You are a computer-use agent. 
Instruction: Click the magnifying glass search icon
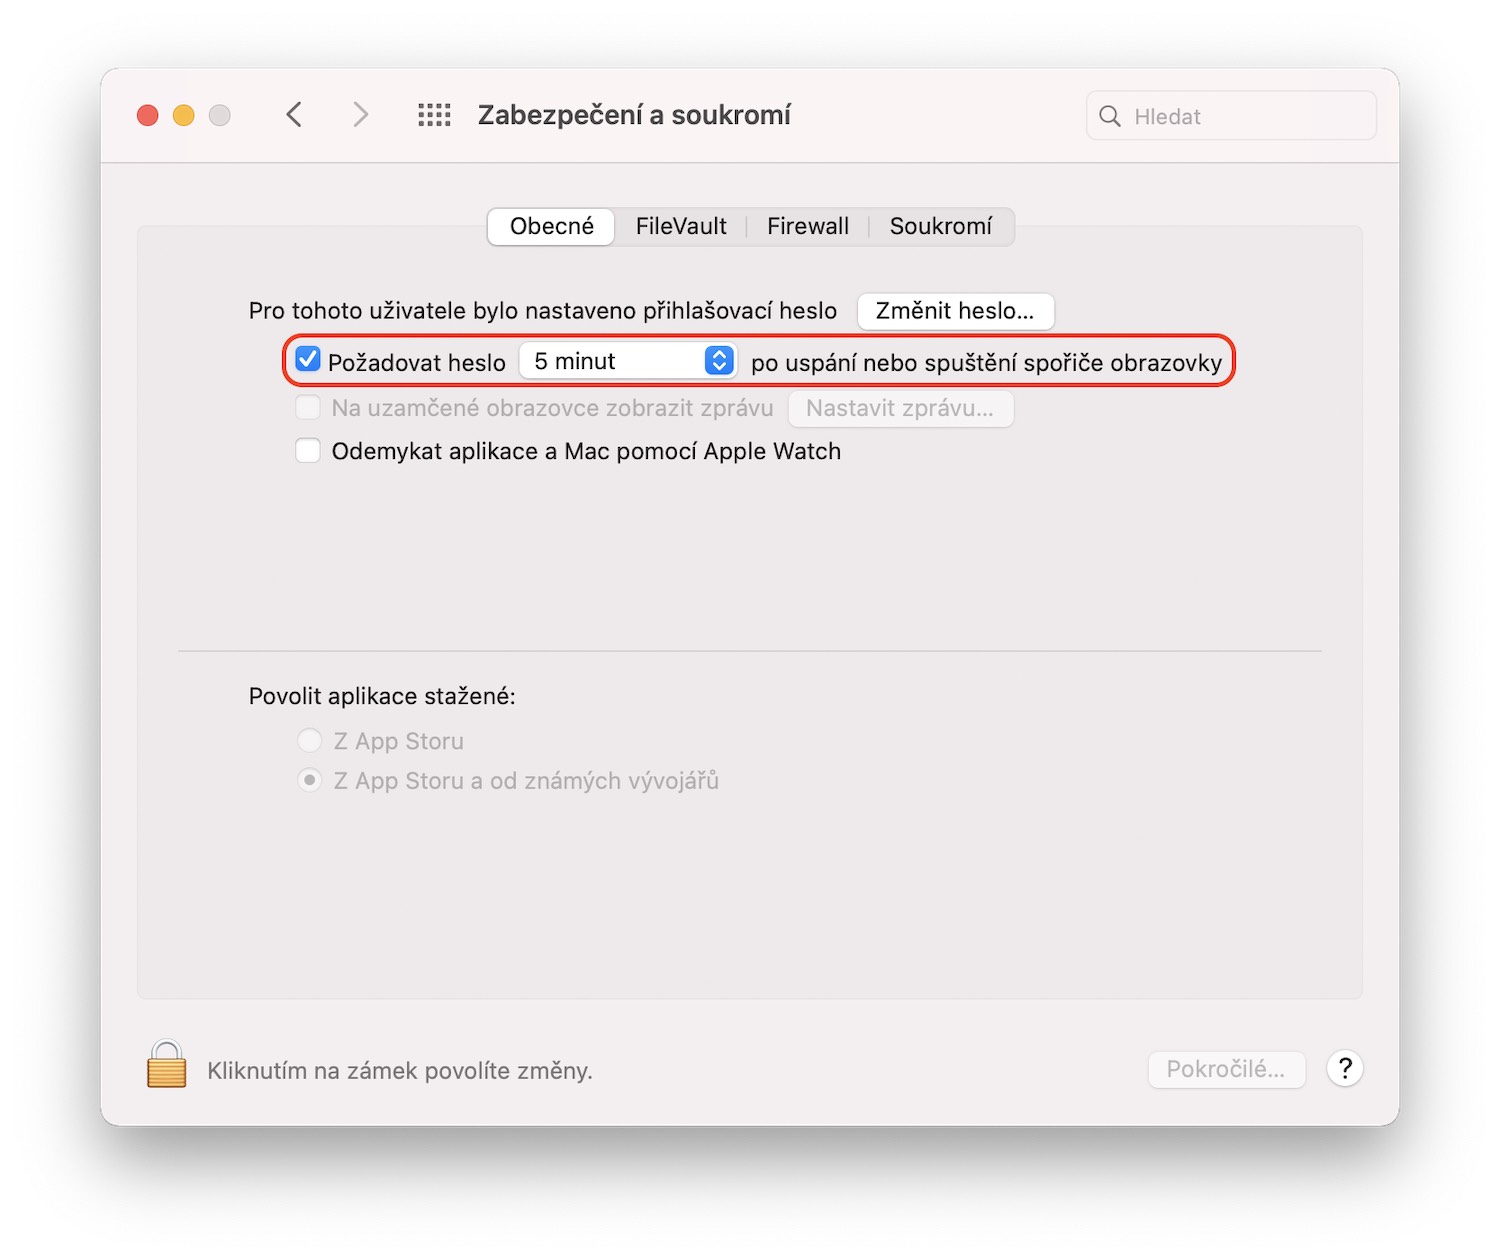[x=1110, y=116]
